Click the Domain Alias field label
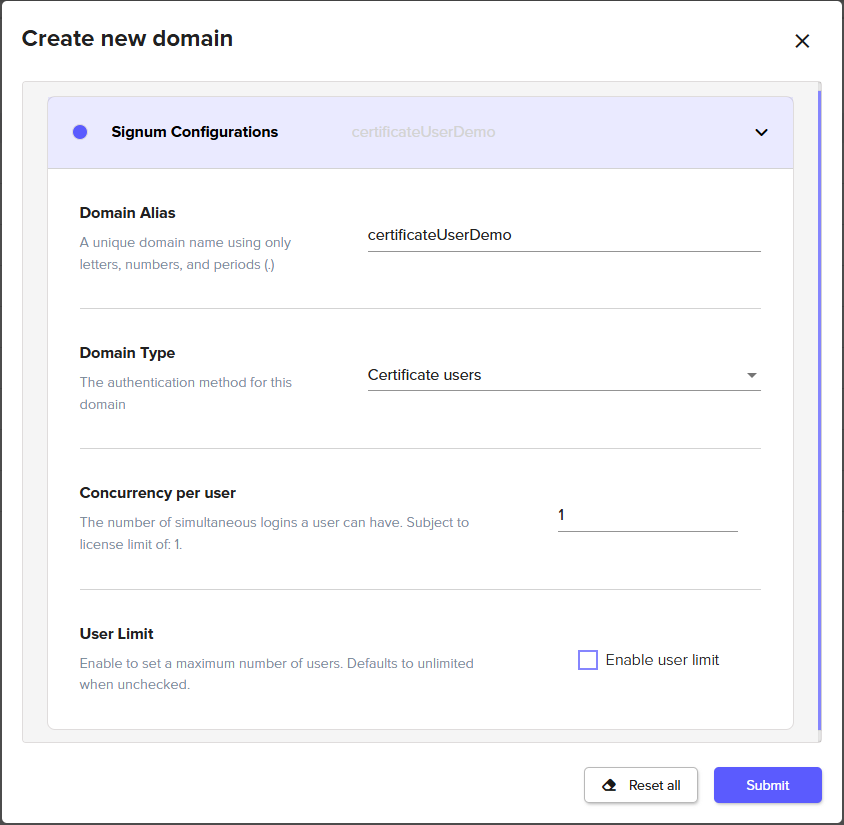This screenshot has height=825, width=844. click(127, 212)
